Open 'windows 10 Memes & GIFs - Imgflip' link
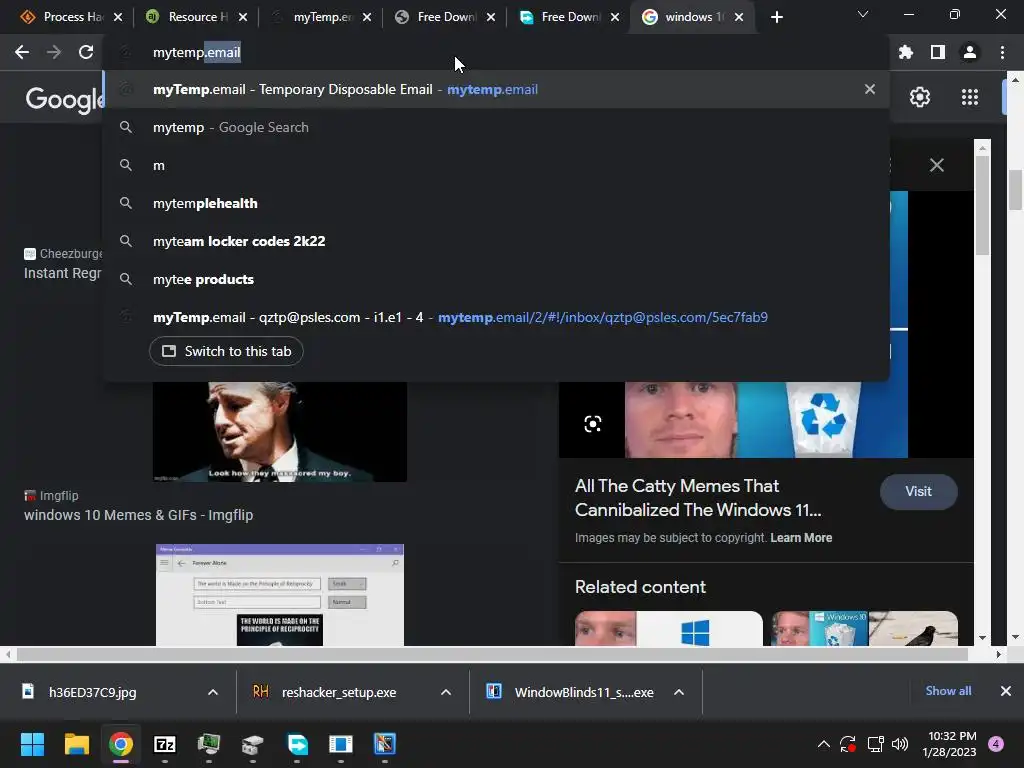This screenshot has width=1024, height=768. [138, 515]
